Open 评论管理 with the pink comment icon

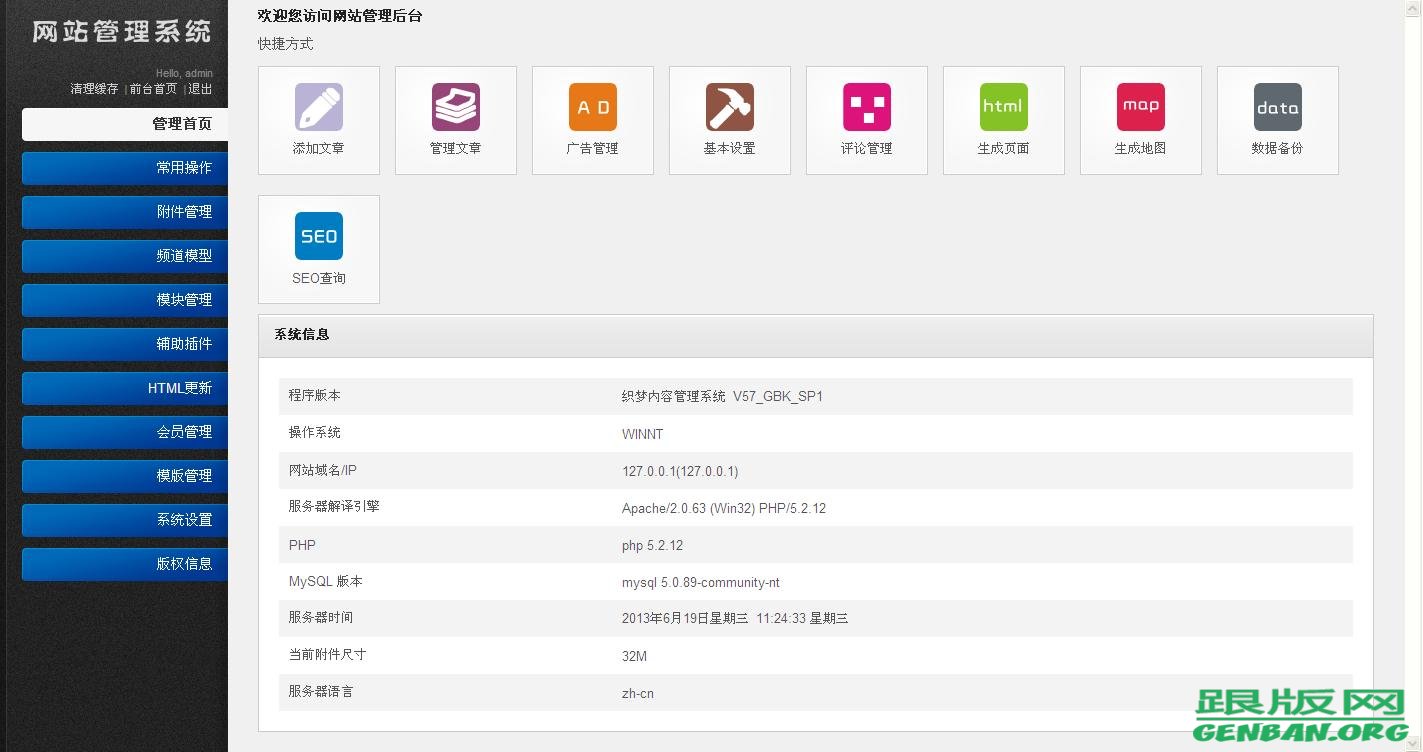[x=866, y=107]
